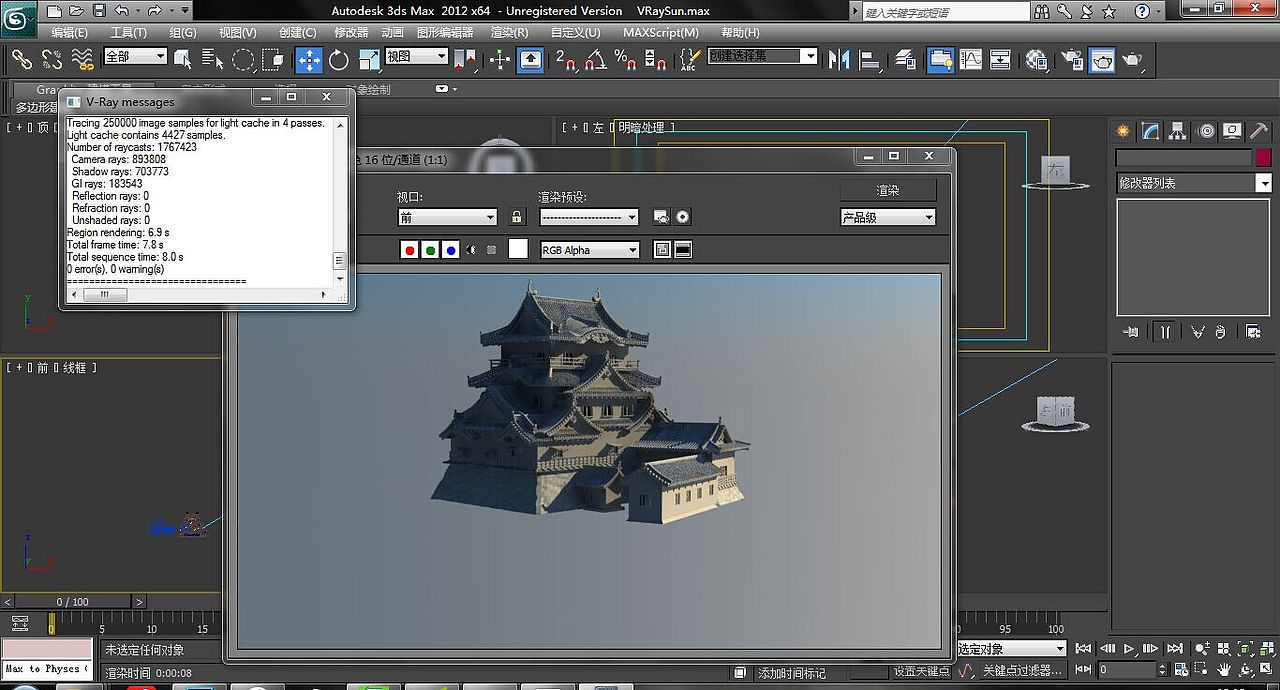Select the Select and Move tool

click(310, 60)
